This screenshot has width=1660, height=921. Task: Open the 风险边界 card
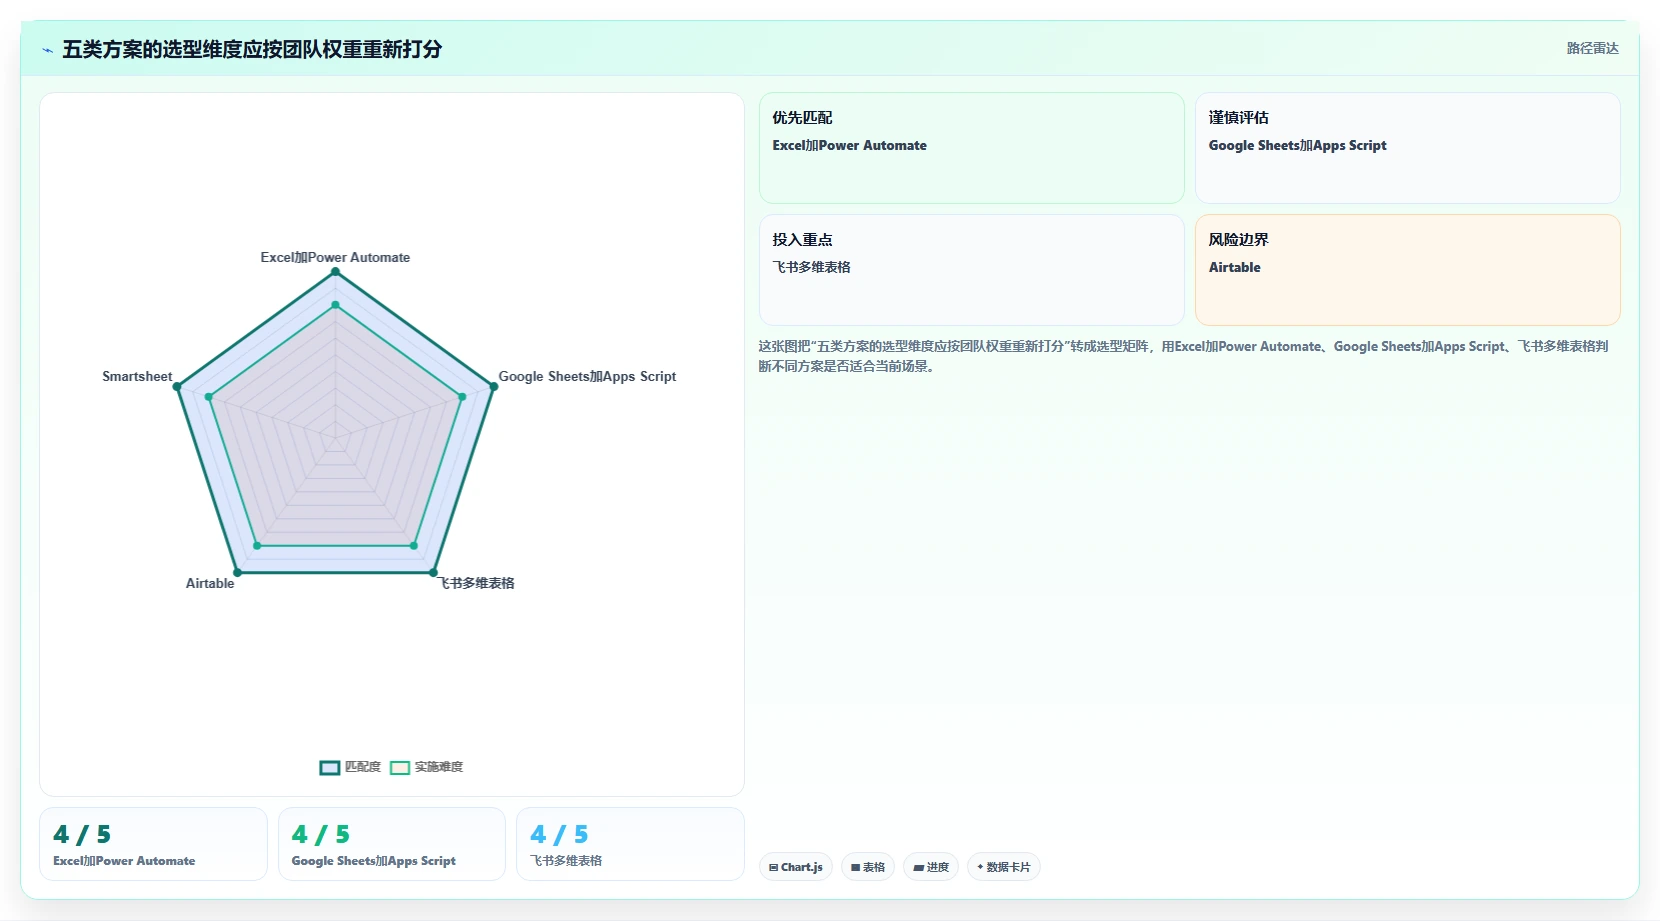click(1408, 270)
